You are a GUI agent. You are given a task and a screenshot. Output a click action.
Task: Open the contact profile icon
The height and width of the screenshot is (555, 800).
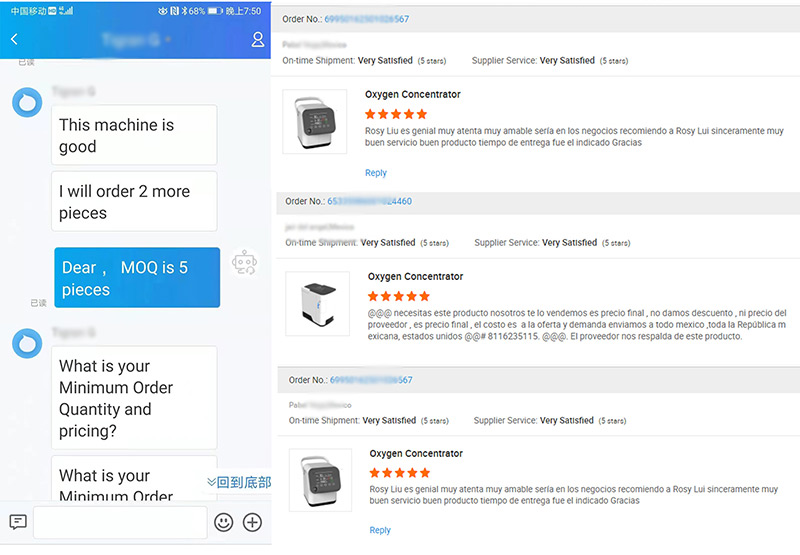pyautogui.click(x=258, y=40)
